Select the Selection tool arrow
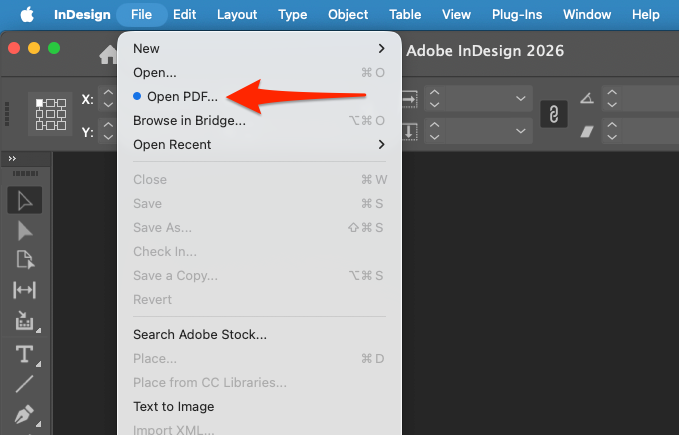This screenshot has width=679, height=435. pos(24,200)
